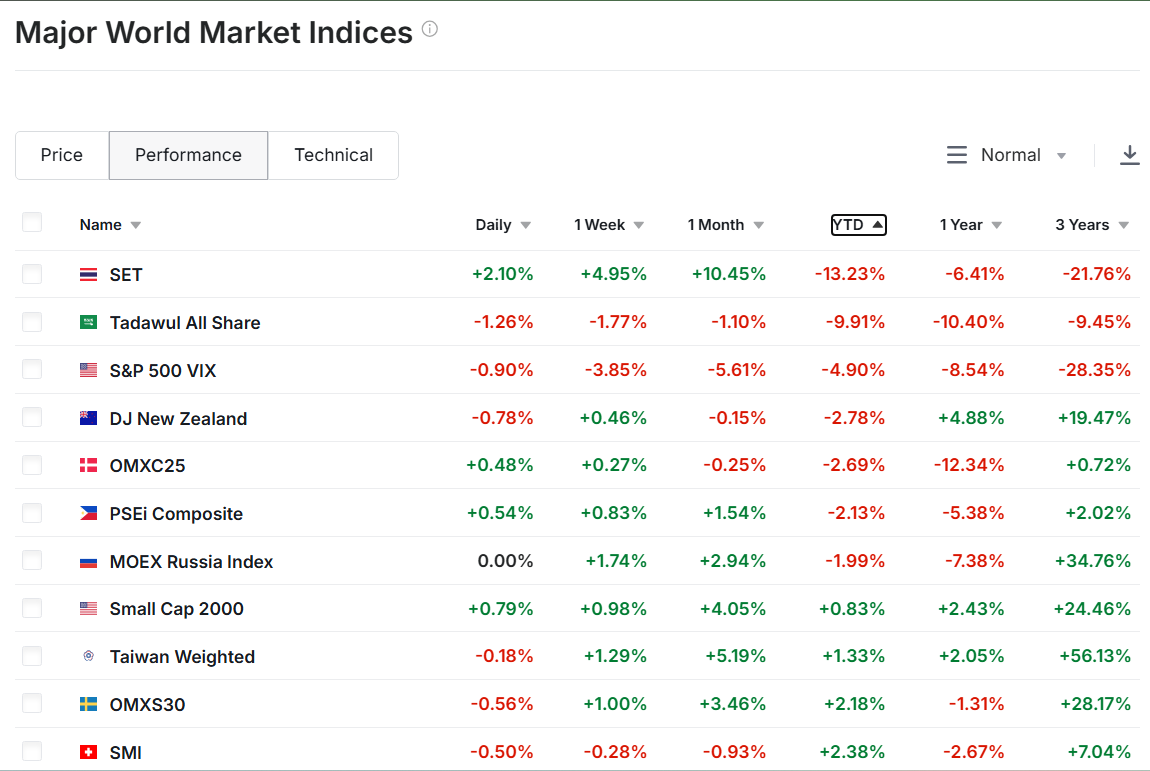Open the OMXC25 index link

[147, 466]
